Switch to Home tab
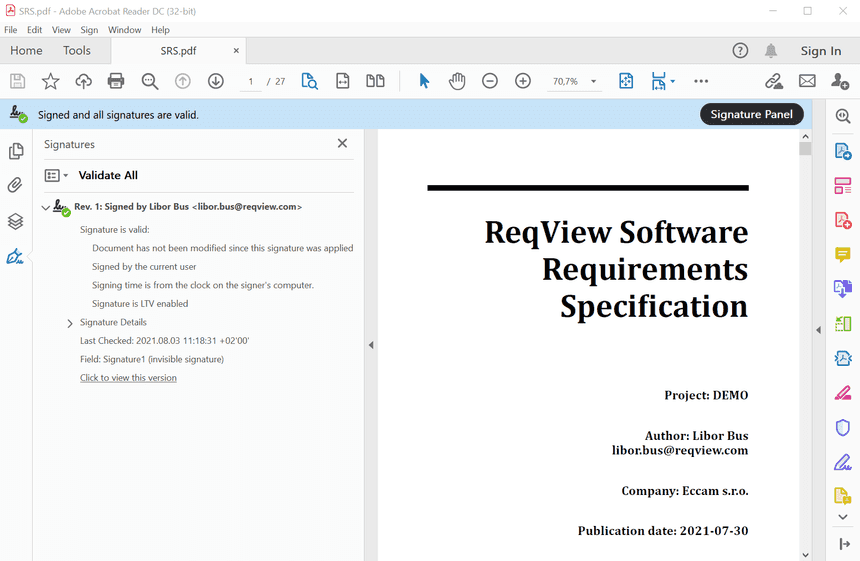 pos(26,50)
